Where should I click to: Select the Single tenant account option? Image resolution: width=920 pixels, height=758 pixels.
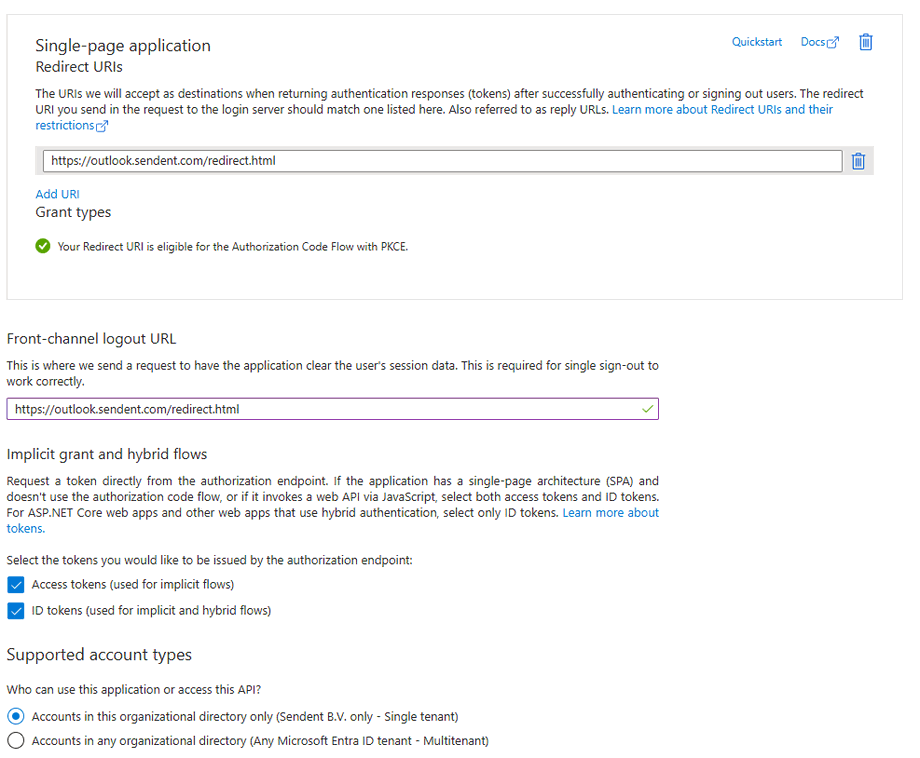(16, 717)
